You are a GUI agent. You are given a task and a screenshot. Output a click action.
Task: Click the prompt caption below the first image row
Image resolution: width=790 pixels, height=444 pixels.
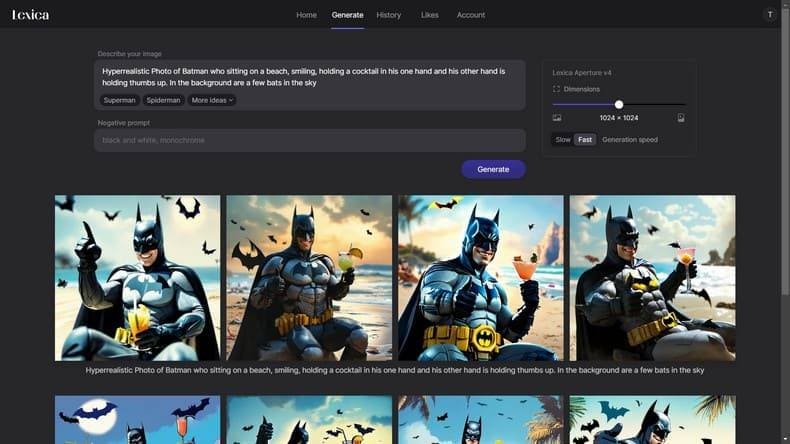click(x=394, y=370)
